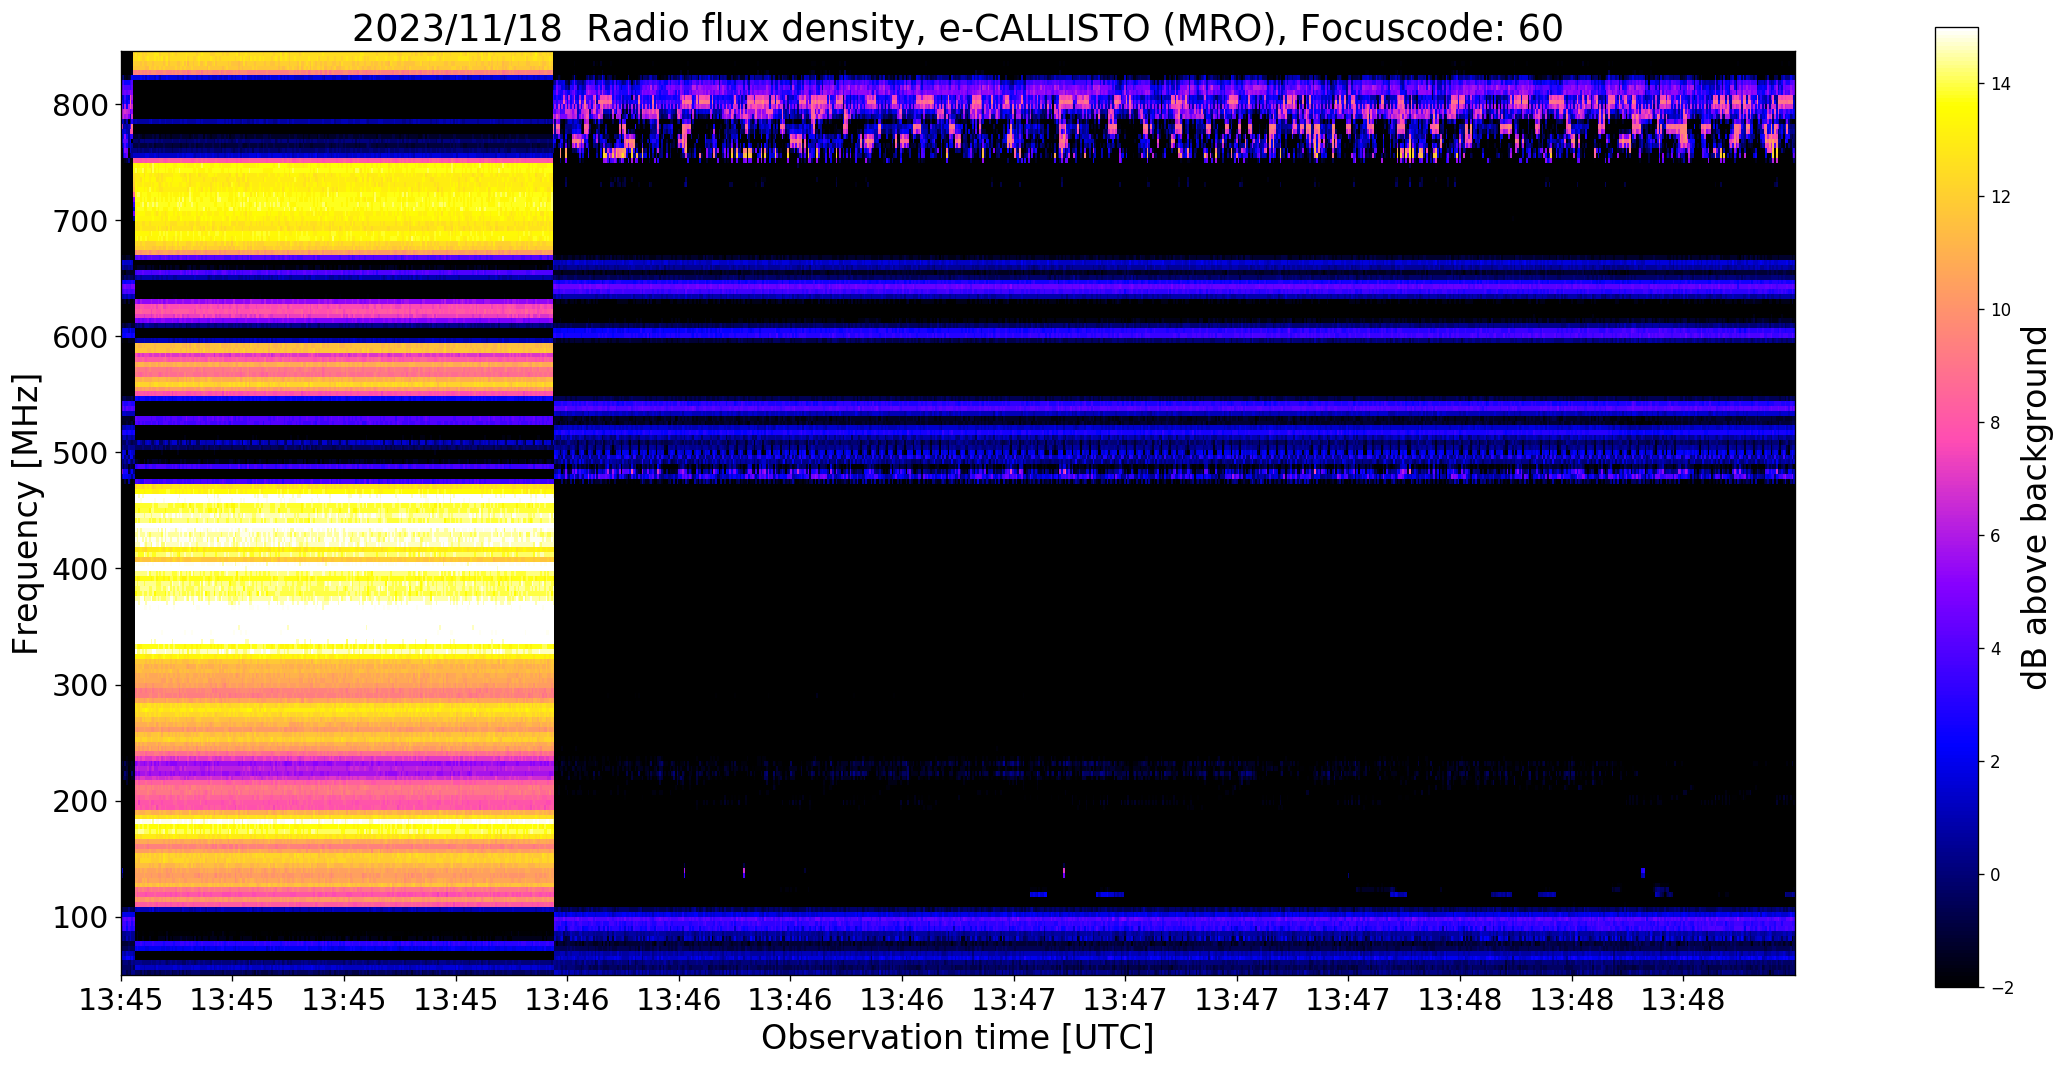Click the 500 frequency tick label
This screenshot has height=1067, width=2066.
pyautogui.click(x=79, y=453)
